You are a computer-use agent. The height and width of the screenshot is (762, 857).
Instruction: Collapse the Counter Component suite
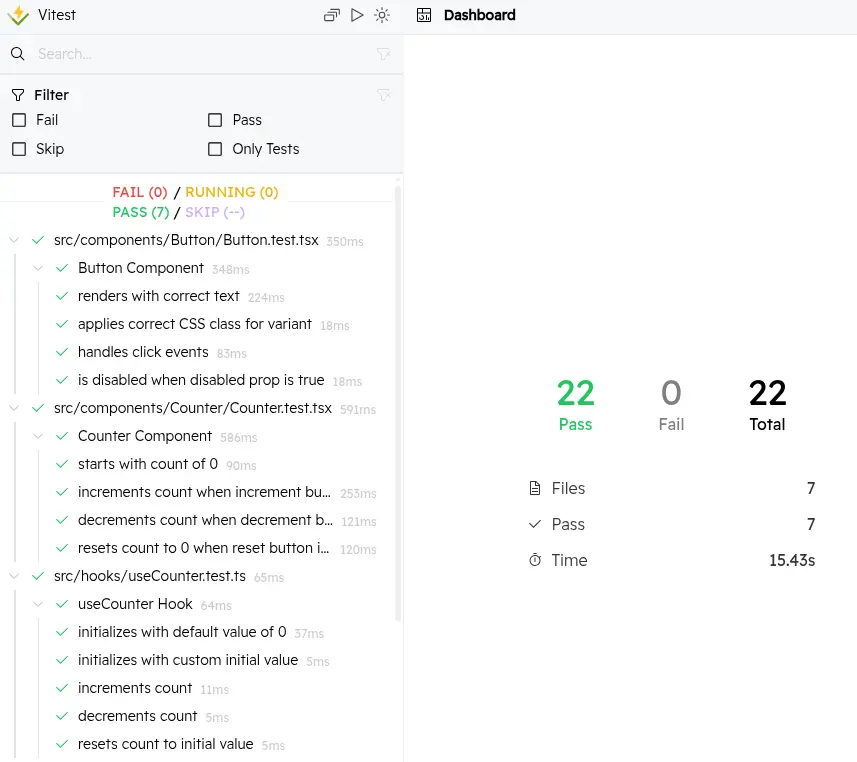coord(38,437)
